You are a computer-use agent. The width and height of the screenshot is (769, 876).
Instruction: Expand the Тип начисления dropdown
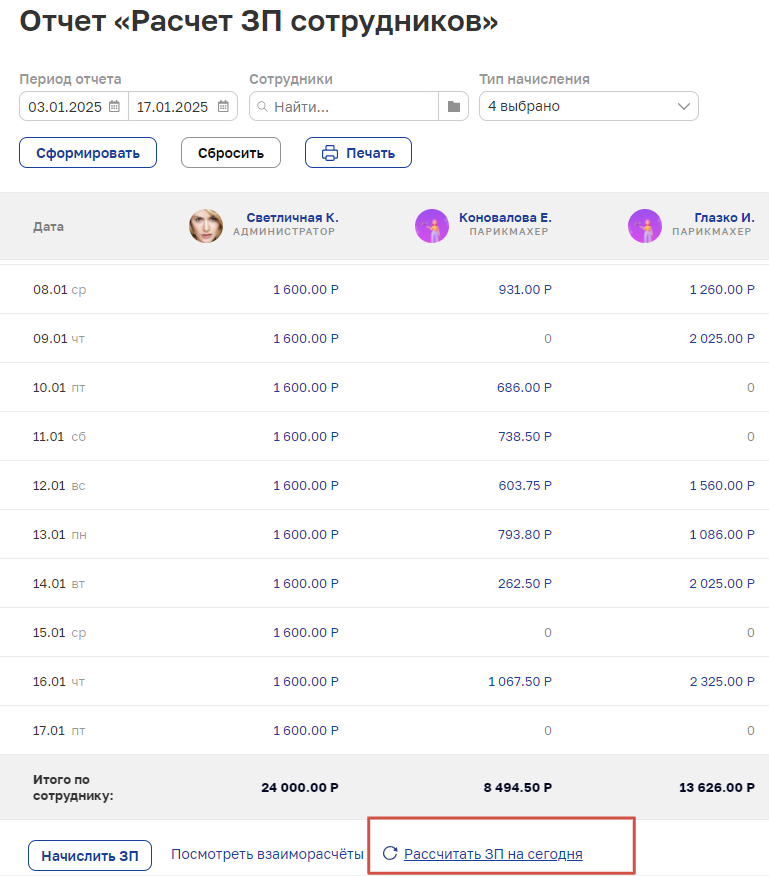[588, 106]
